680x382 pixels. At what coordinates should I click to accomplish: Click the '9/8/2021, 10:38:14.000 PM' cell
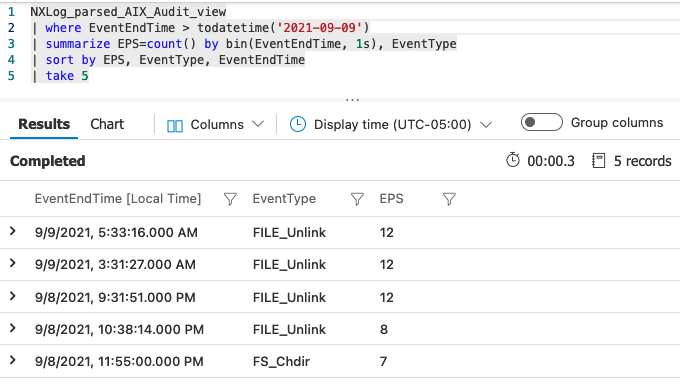click(119, 330)
